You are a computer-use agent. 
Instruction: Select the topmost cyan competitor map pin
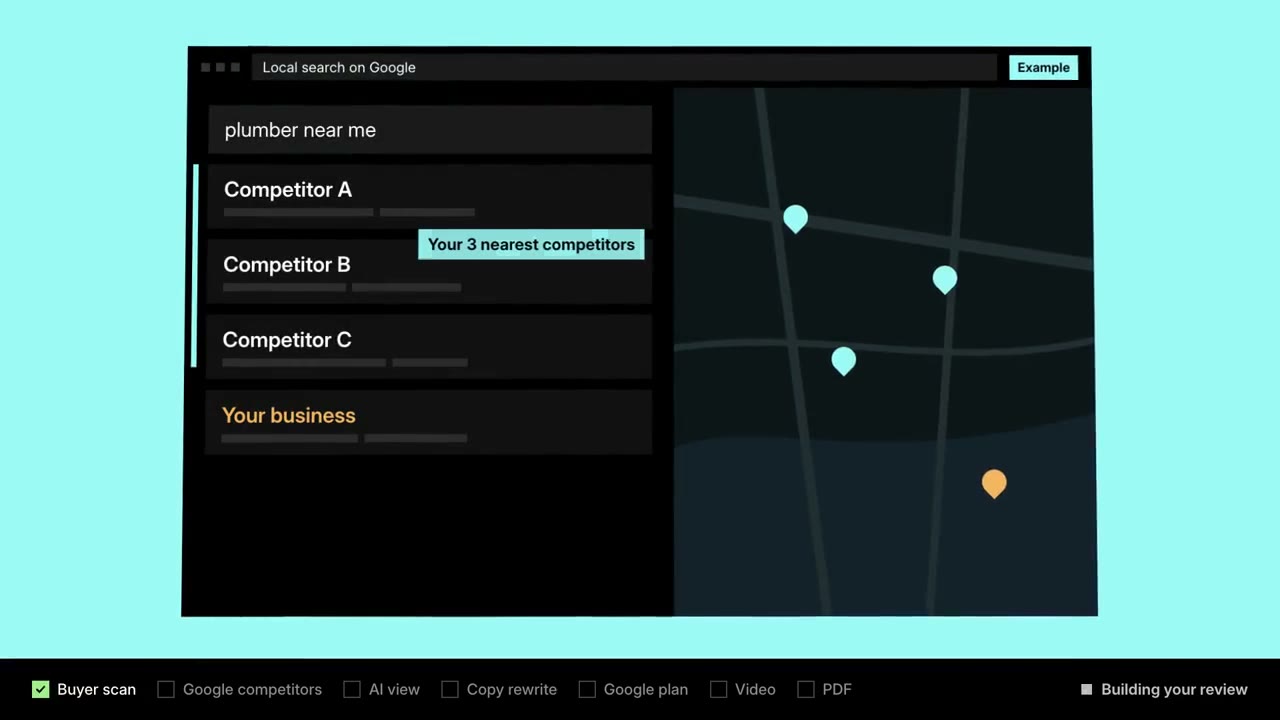tap(795, 219)
